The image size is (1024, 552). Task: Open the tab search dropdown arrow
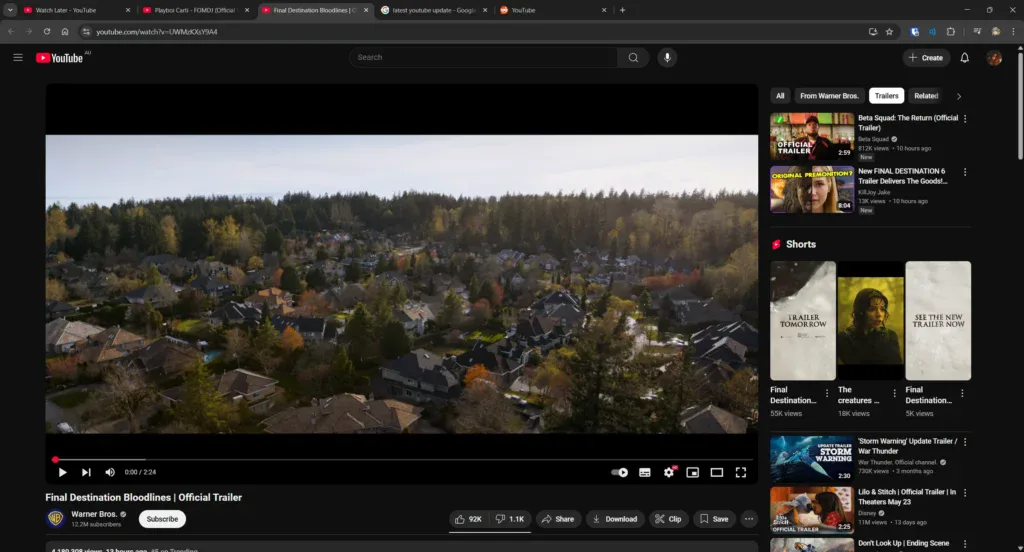[x=10, y=10]
